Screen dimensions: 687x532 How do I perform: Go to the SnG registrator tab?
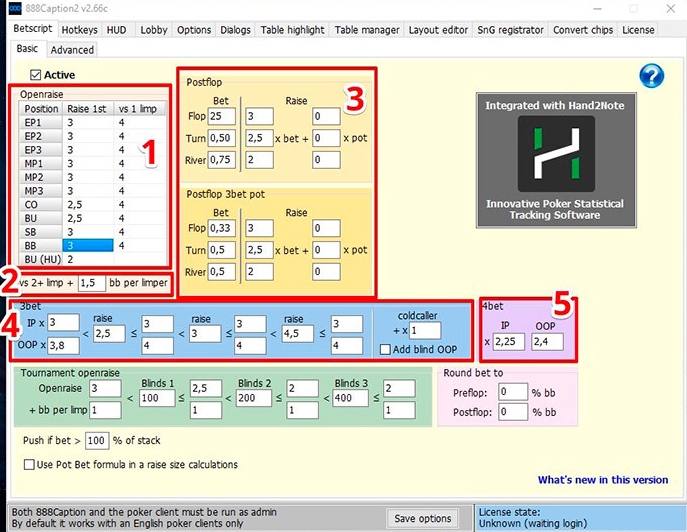point(513,30)
